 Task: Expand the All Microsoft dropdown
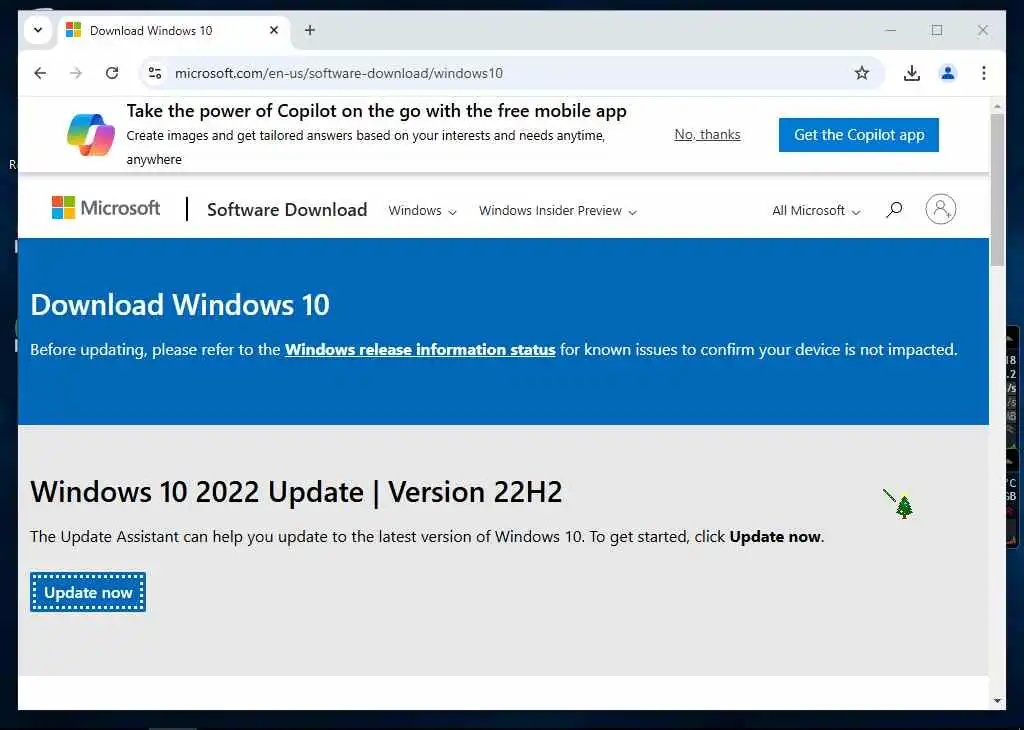(816, 210)
